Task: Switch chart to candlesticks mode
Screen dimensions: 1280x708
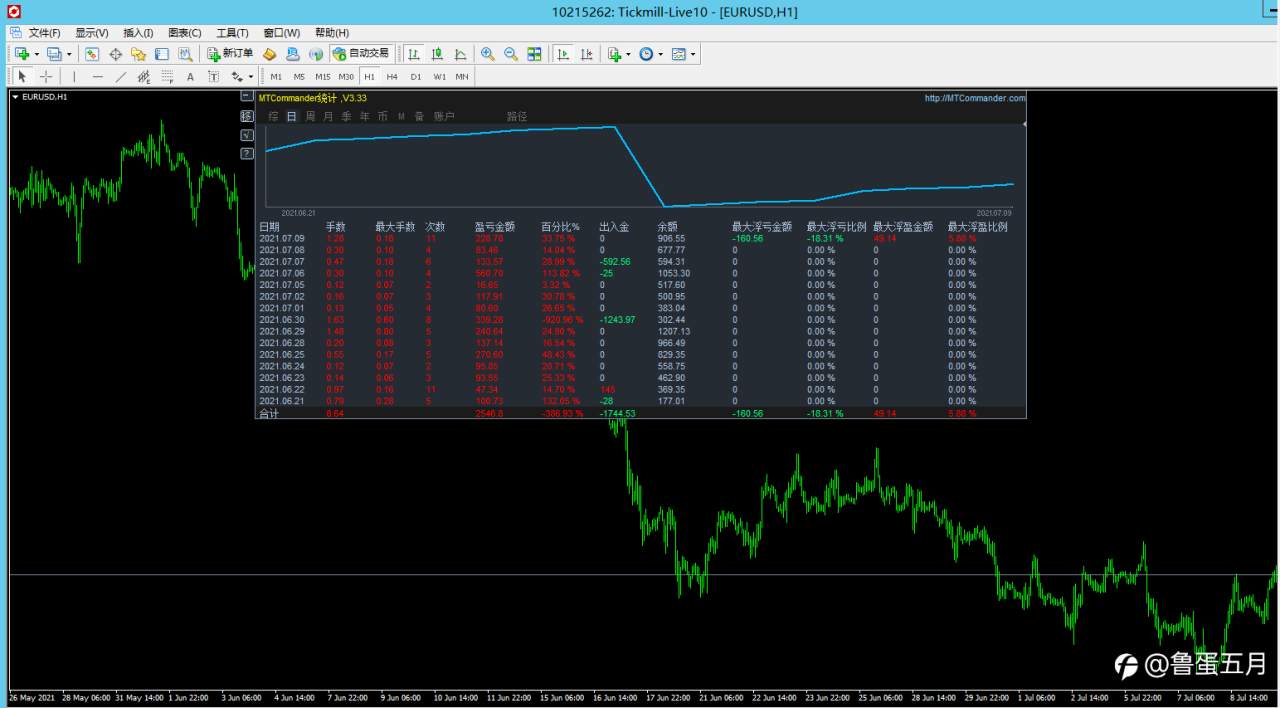Action: (437, 54)
